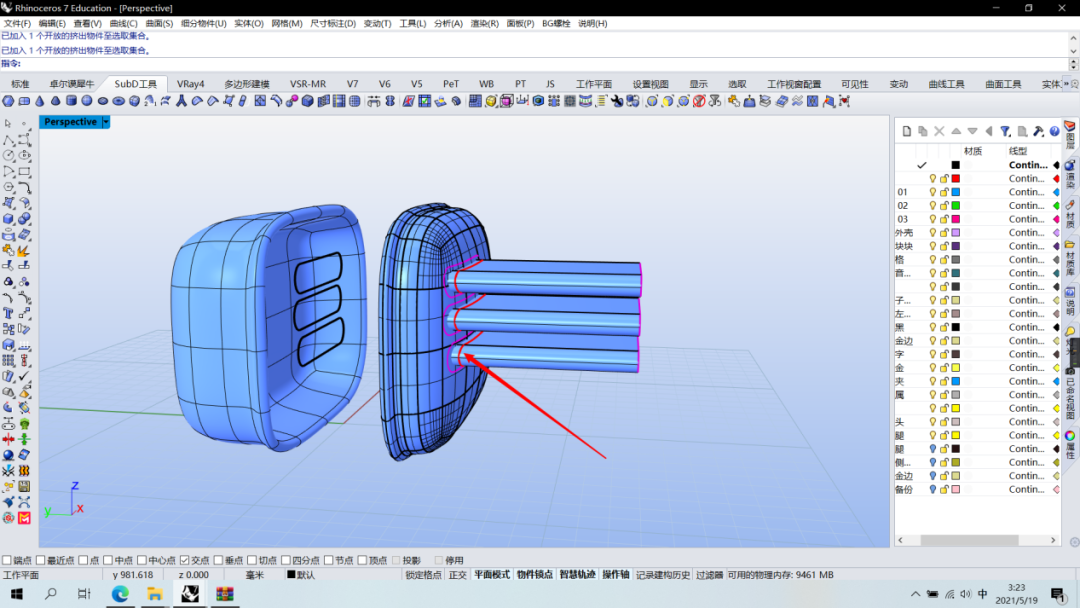Select the text object tool in left sidebar
This screenshot has width=1080, height=608.
coord(9,313)
